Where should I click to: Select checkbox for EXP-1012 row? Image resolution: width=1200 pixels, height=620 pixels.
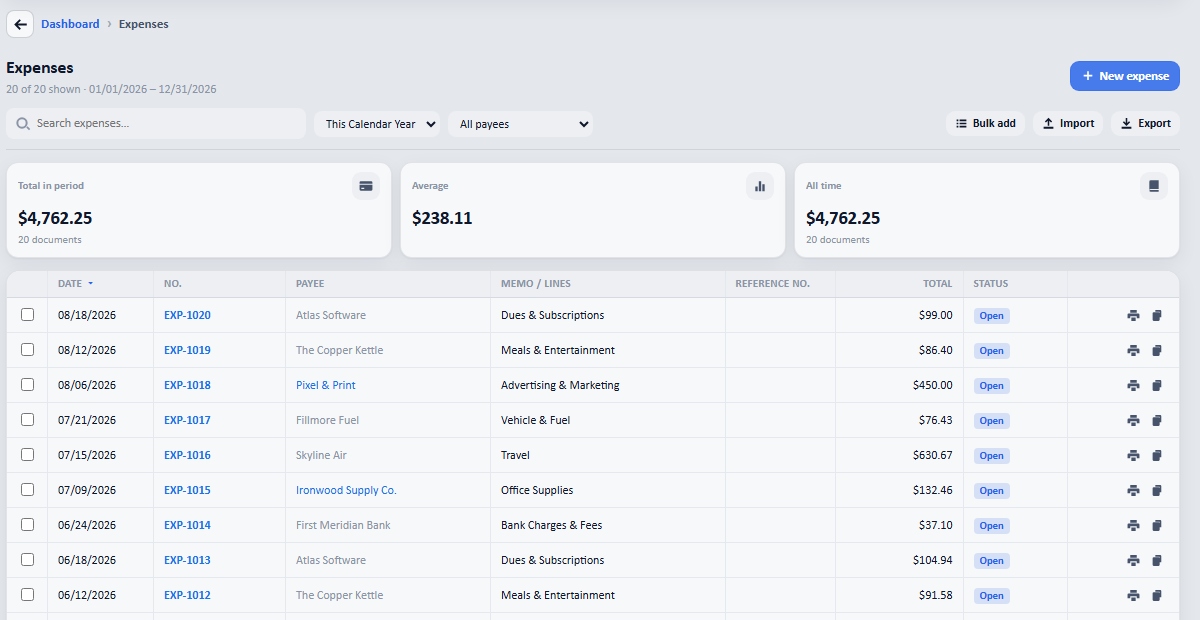click(27, 594)
